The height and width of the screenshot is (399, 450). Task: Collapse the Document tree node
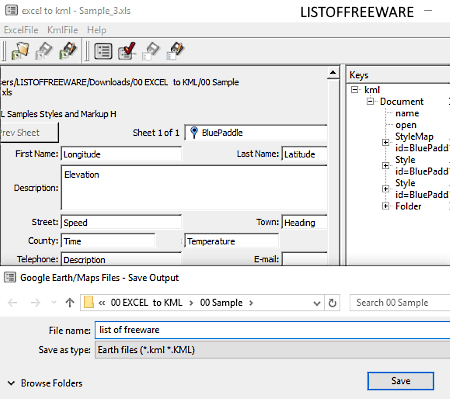point(370,101)
